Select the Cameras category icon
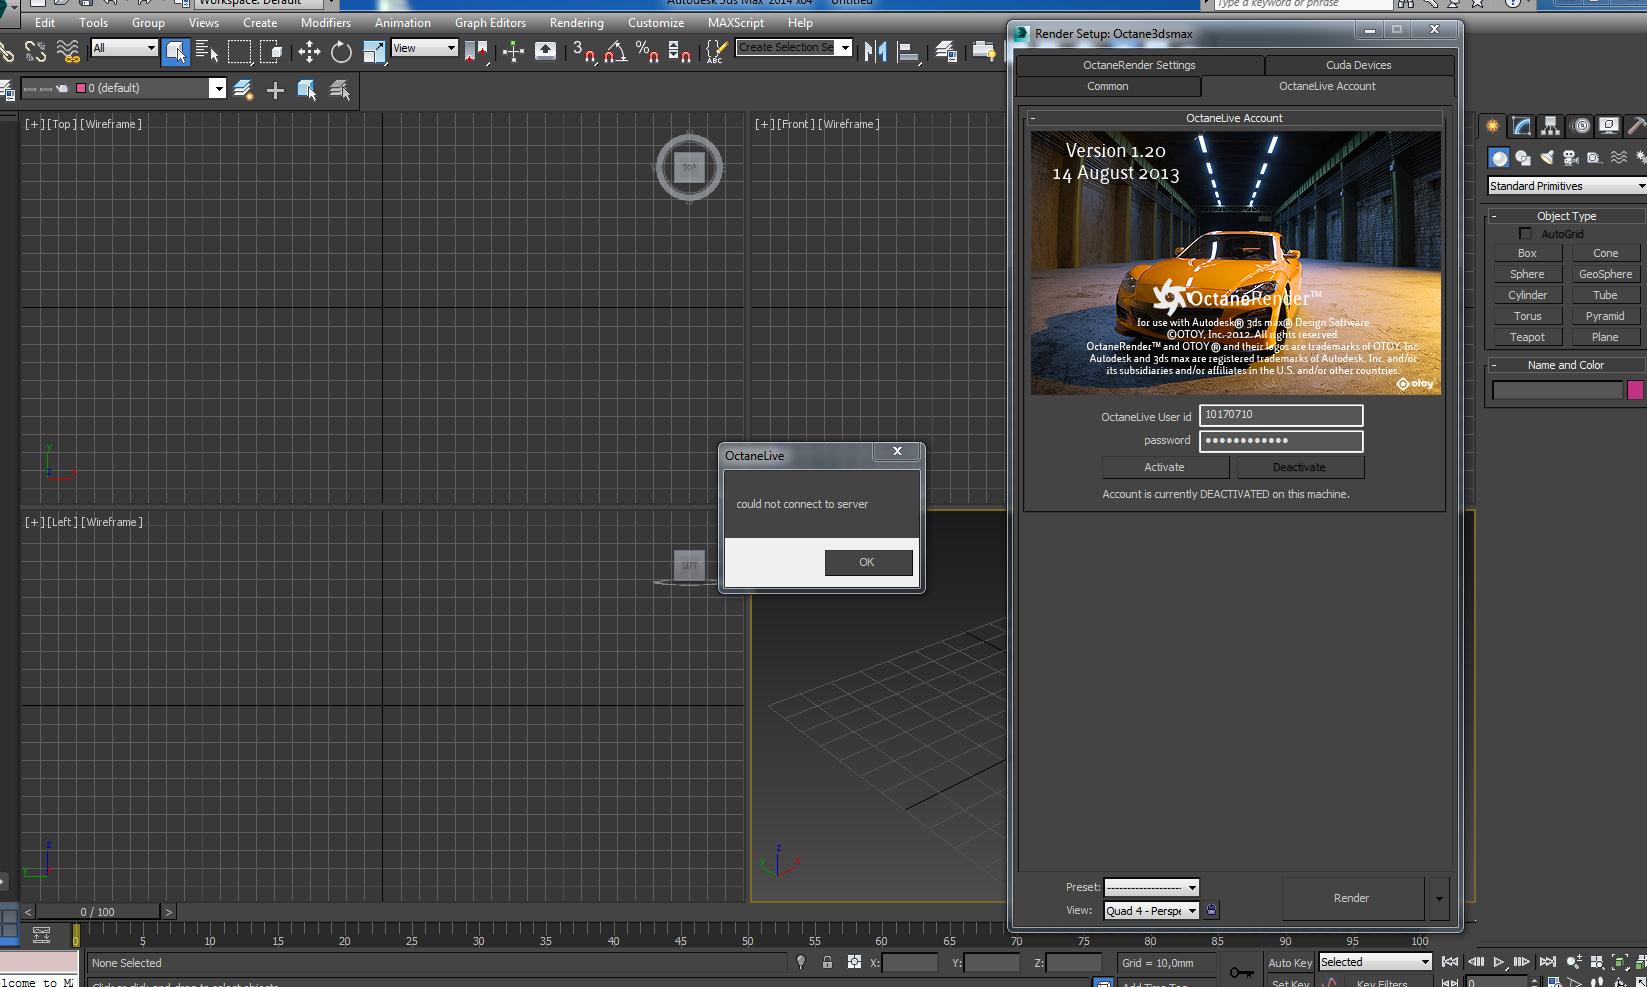Viewport: 1647px width, 987px height. (1570, 158)
